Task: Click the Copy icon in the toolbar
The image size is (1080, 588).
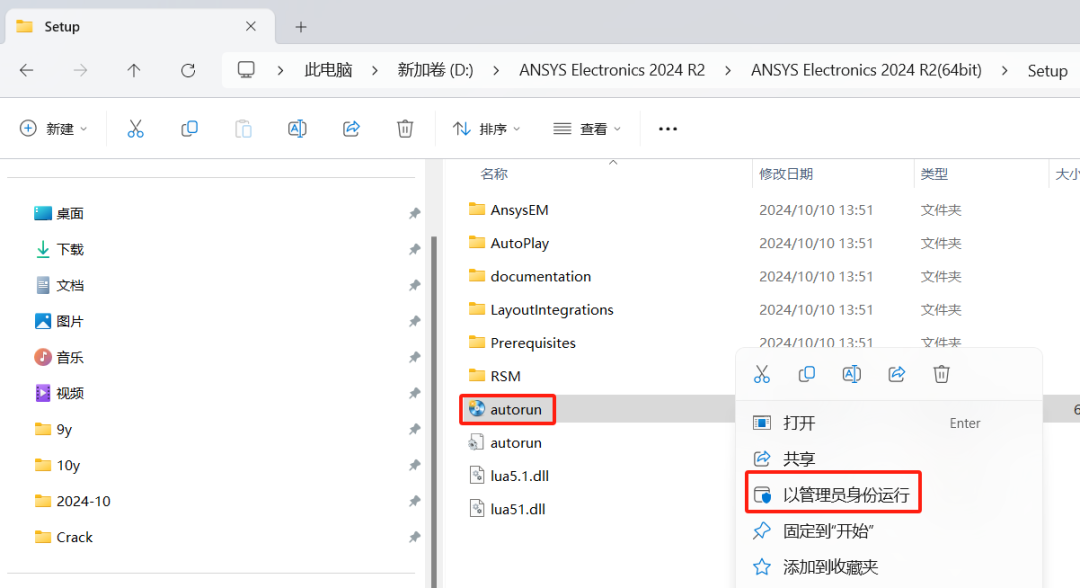Action: tap(189, 129)
